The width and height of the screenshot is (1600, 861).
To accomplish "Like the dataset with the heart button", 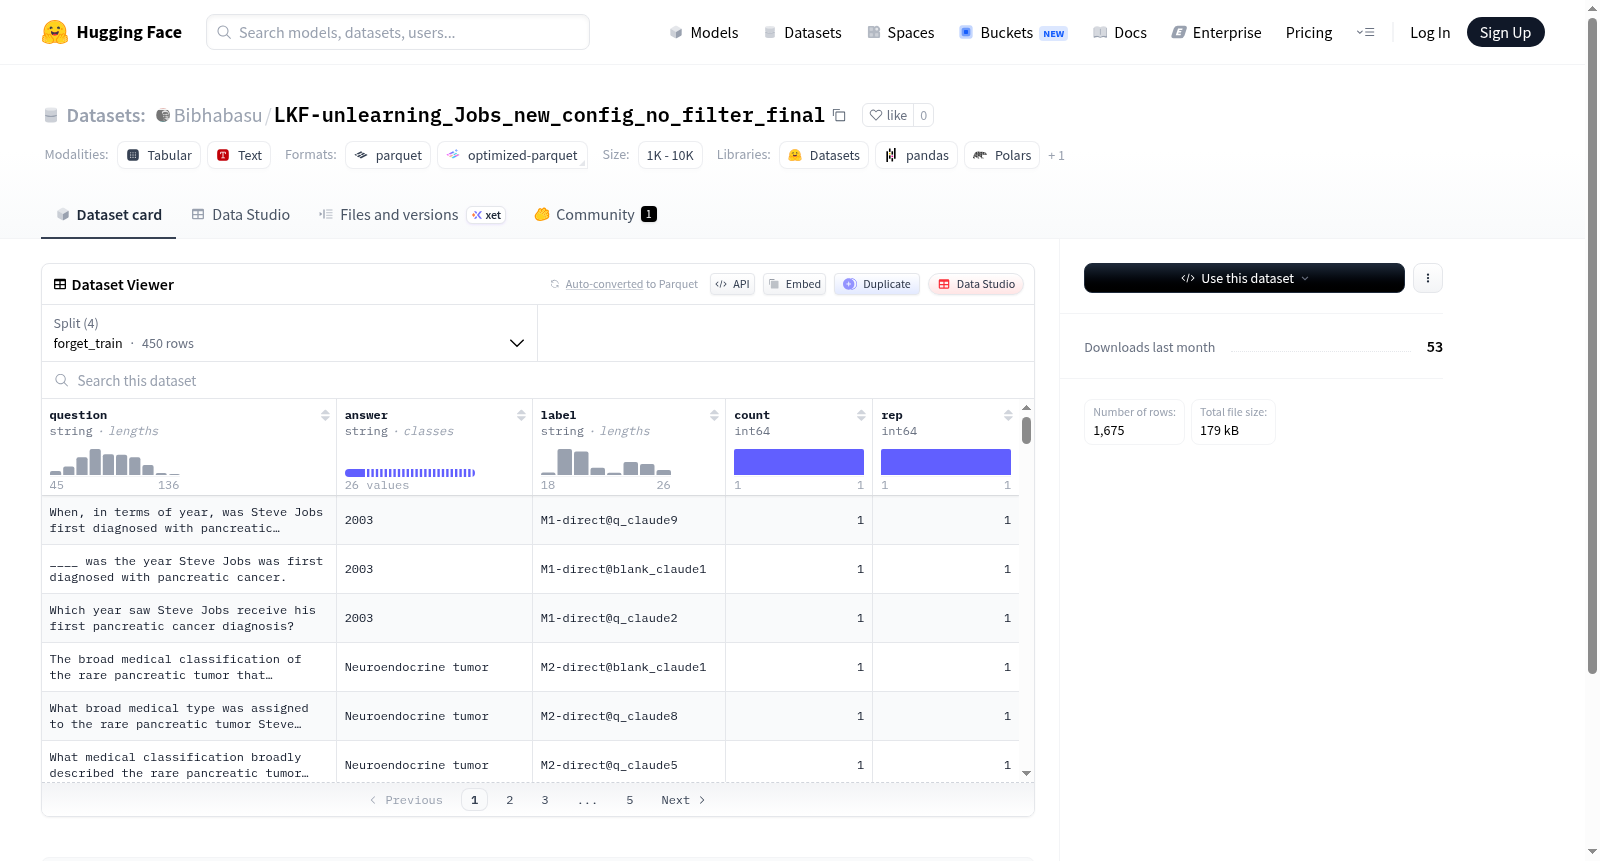I will tap(888, 116).
